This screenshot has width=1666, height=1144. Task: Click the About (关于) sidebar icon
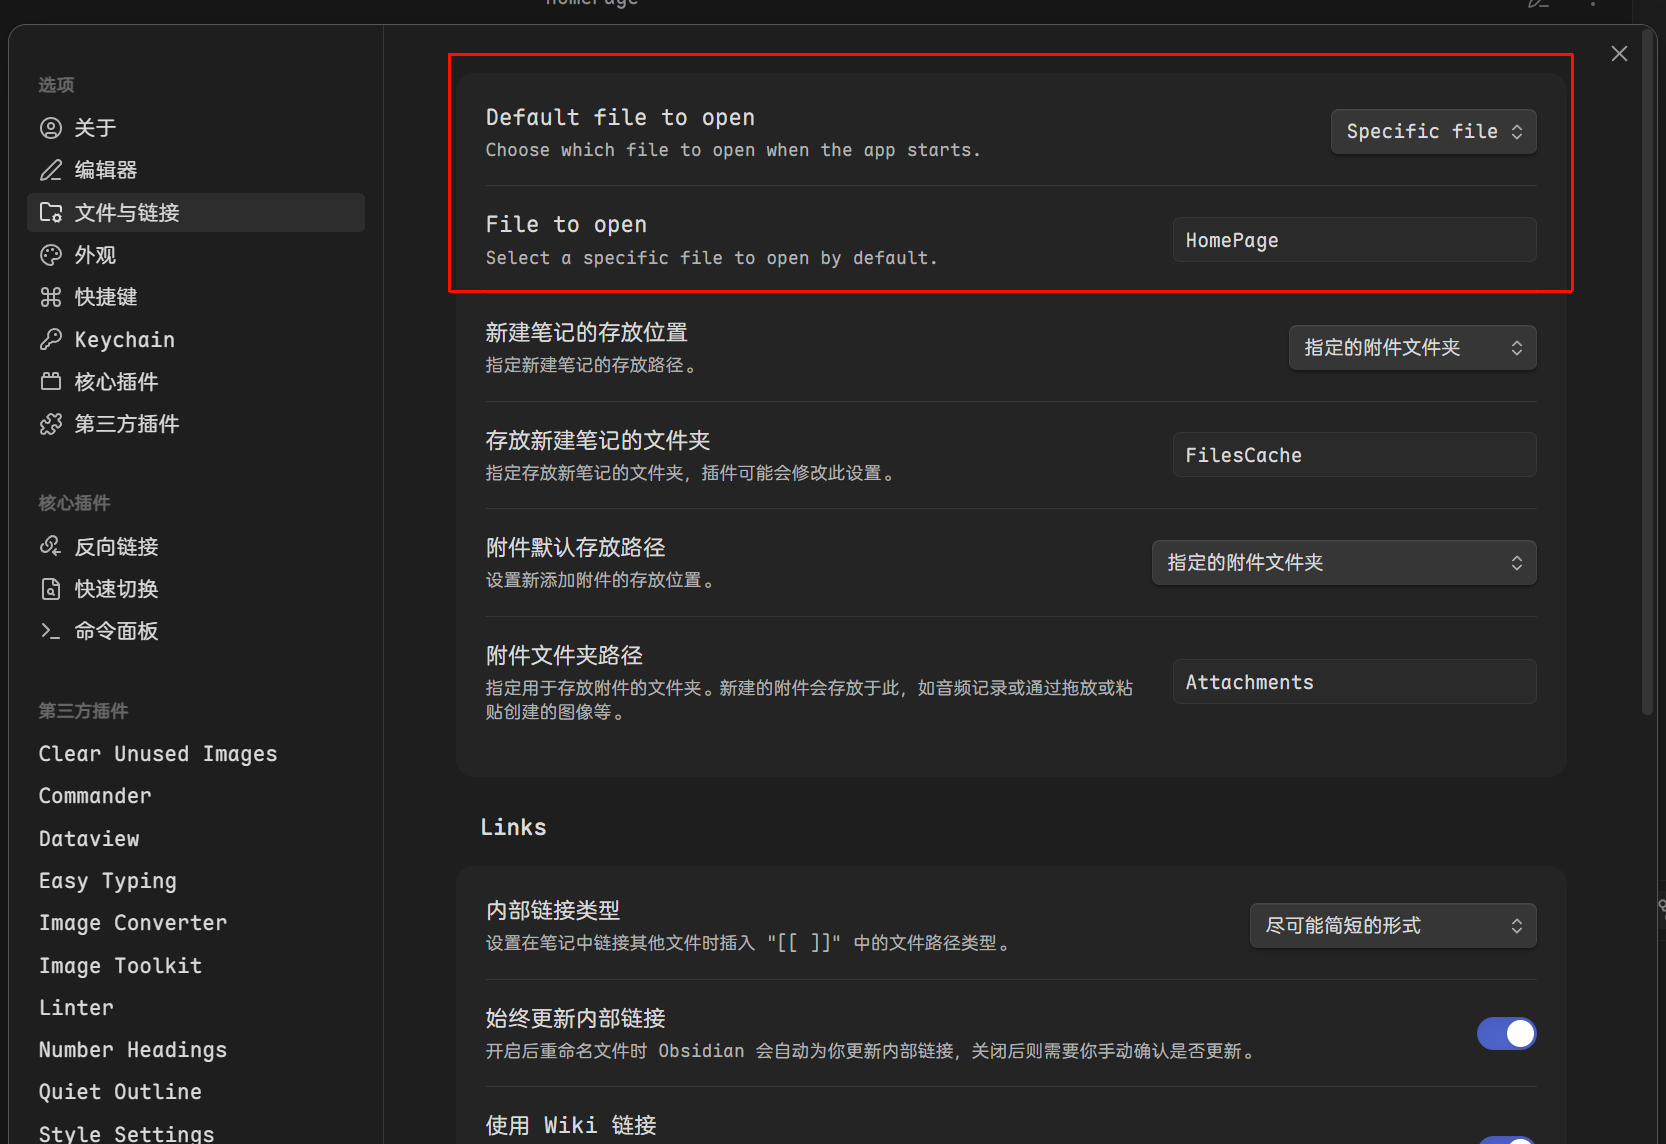point(51,128)
